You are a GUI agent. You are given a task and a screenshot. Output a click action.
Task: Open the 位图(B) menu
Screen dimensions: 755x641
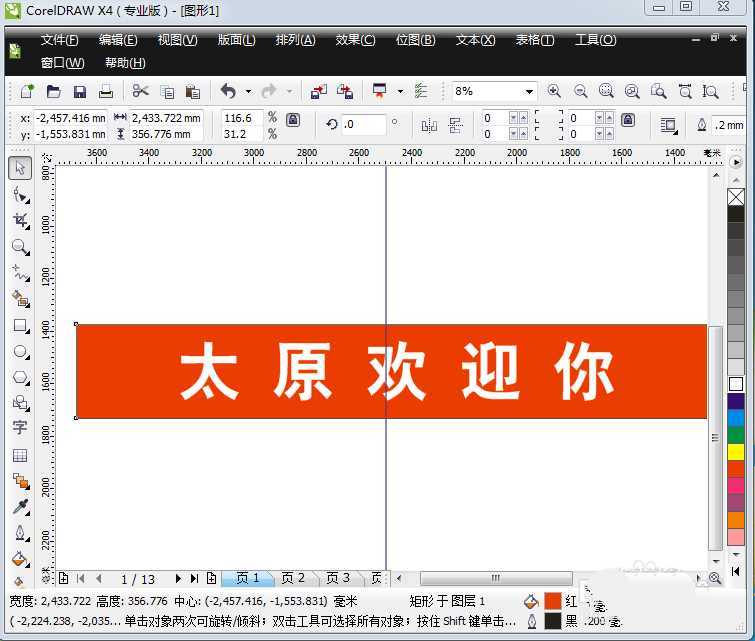(x=415, y=40)
